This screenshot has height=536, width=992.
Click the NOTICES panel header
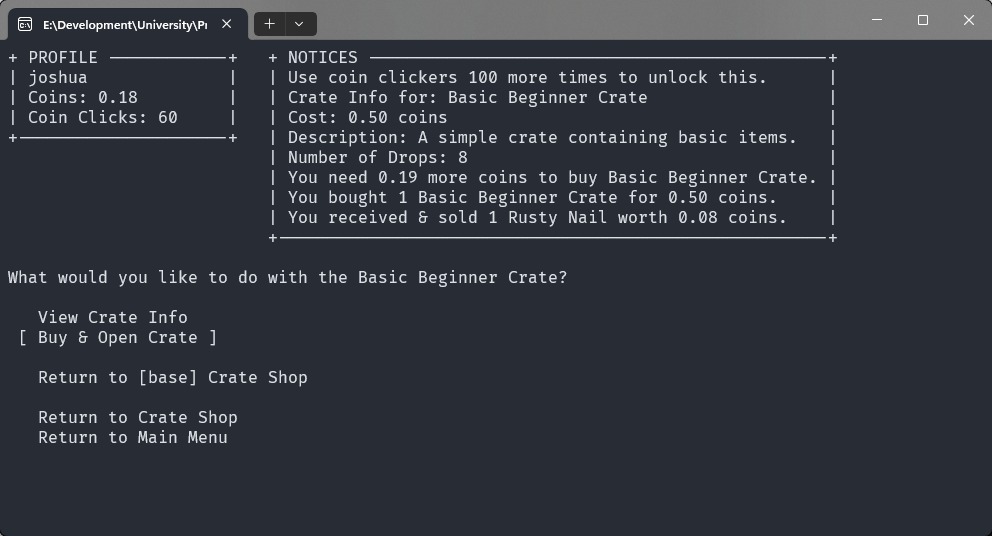coord(322,57)
